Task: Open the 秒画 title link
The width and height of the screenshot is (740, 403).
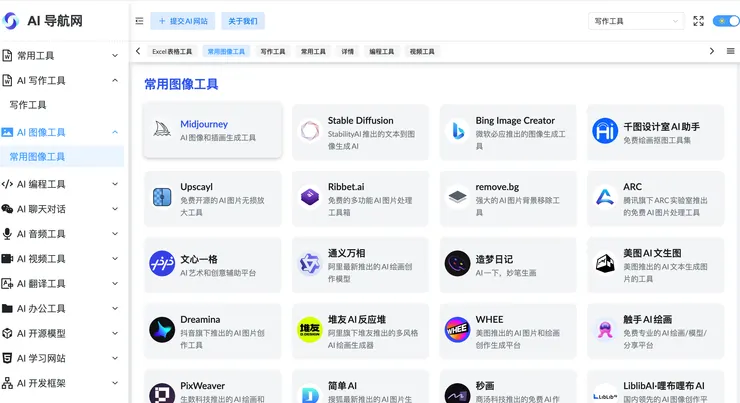Action: point(485,386)
